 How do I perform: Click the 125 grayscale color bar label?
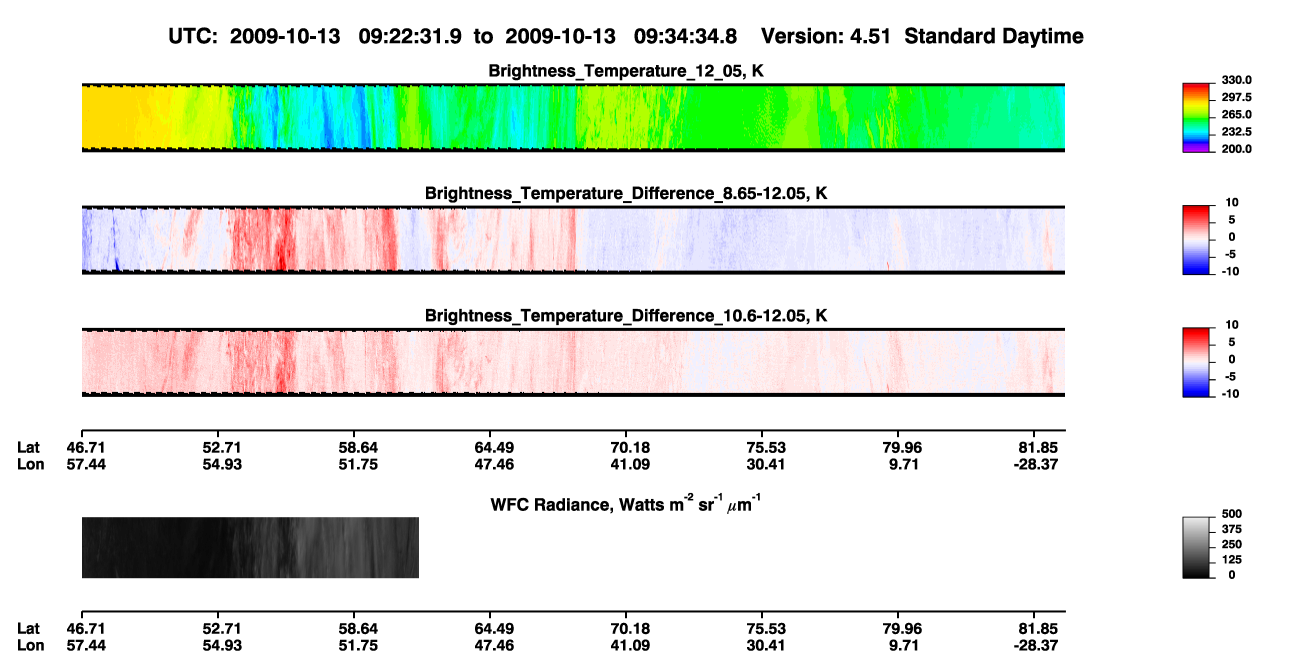1233,560
